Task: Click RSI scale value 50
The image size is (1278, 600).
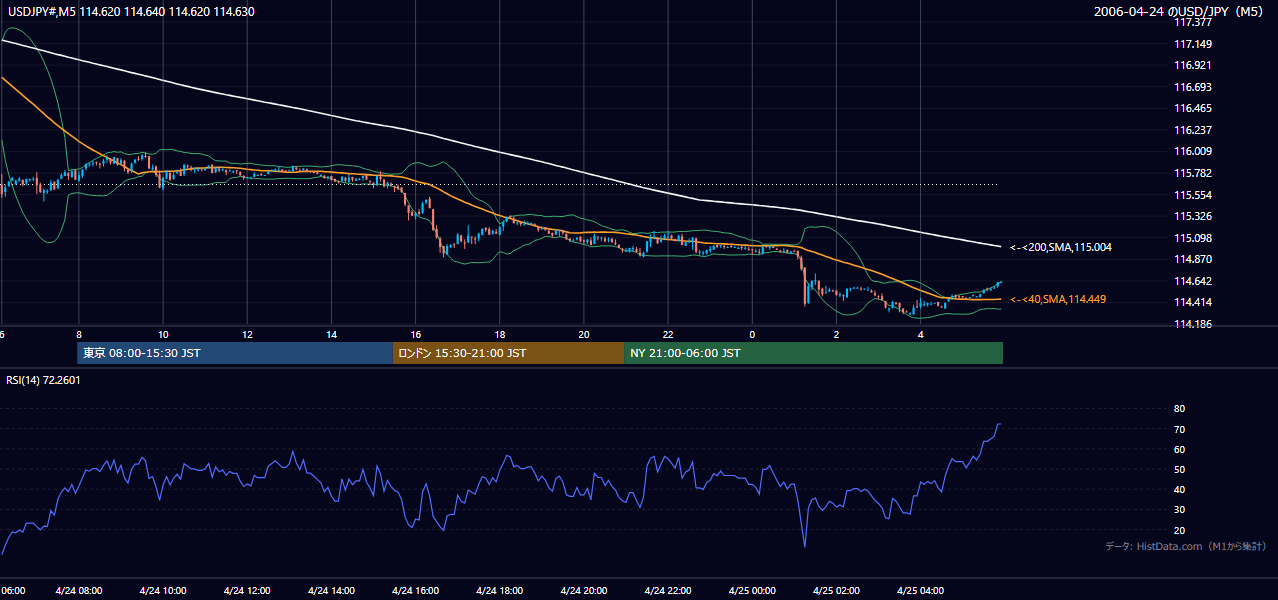Action: point(1179,469)
